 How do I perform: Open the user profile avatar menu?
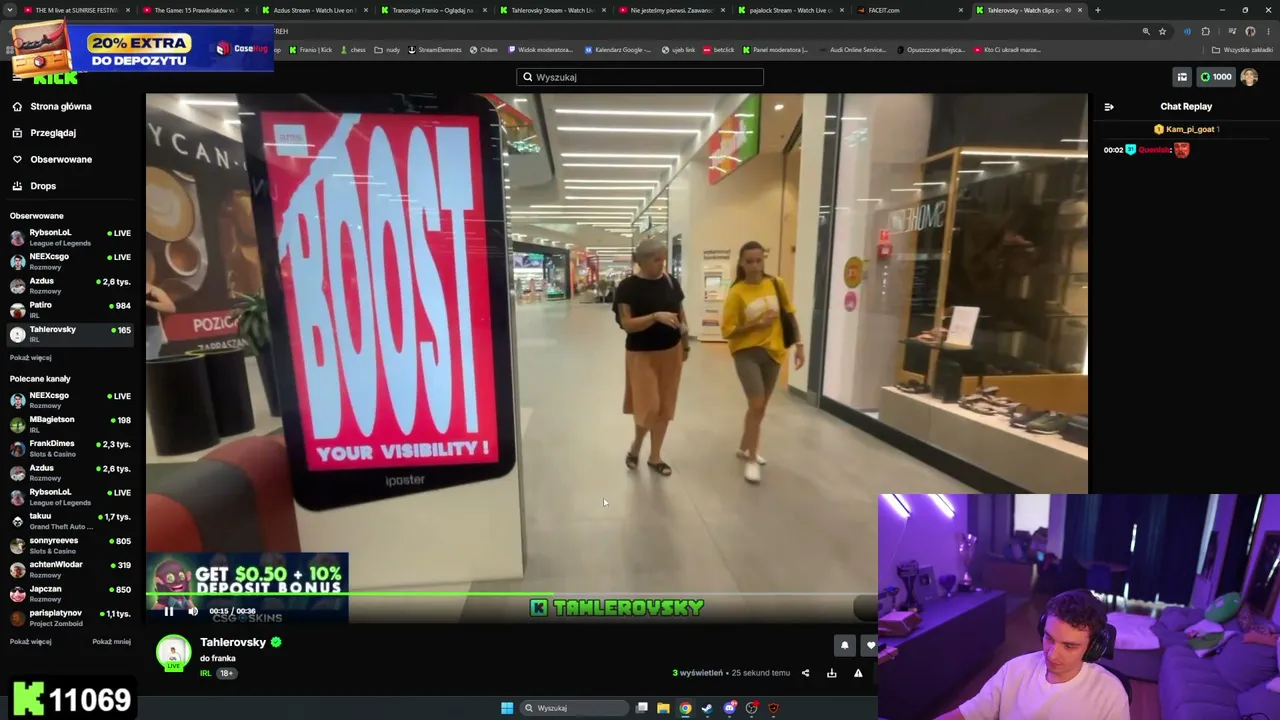click(x=1249, y=77)
